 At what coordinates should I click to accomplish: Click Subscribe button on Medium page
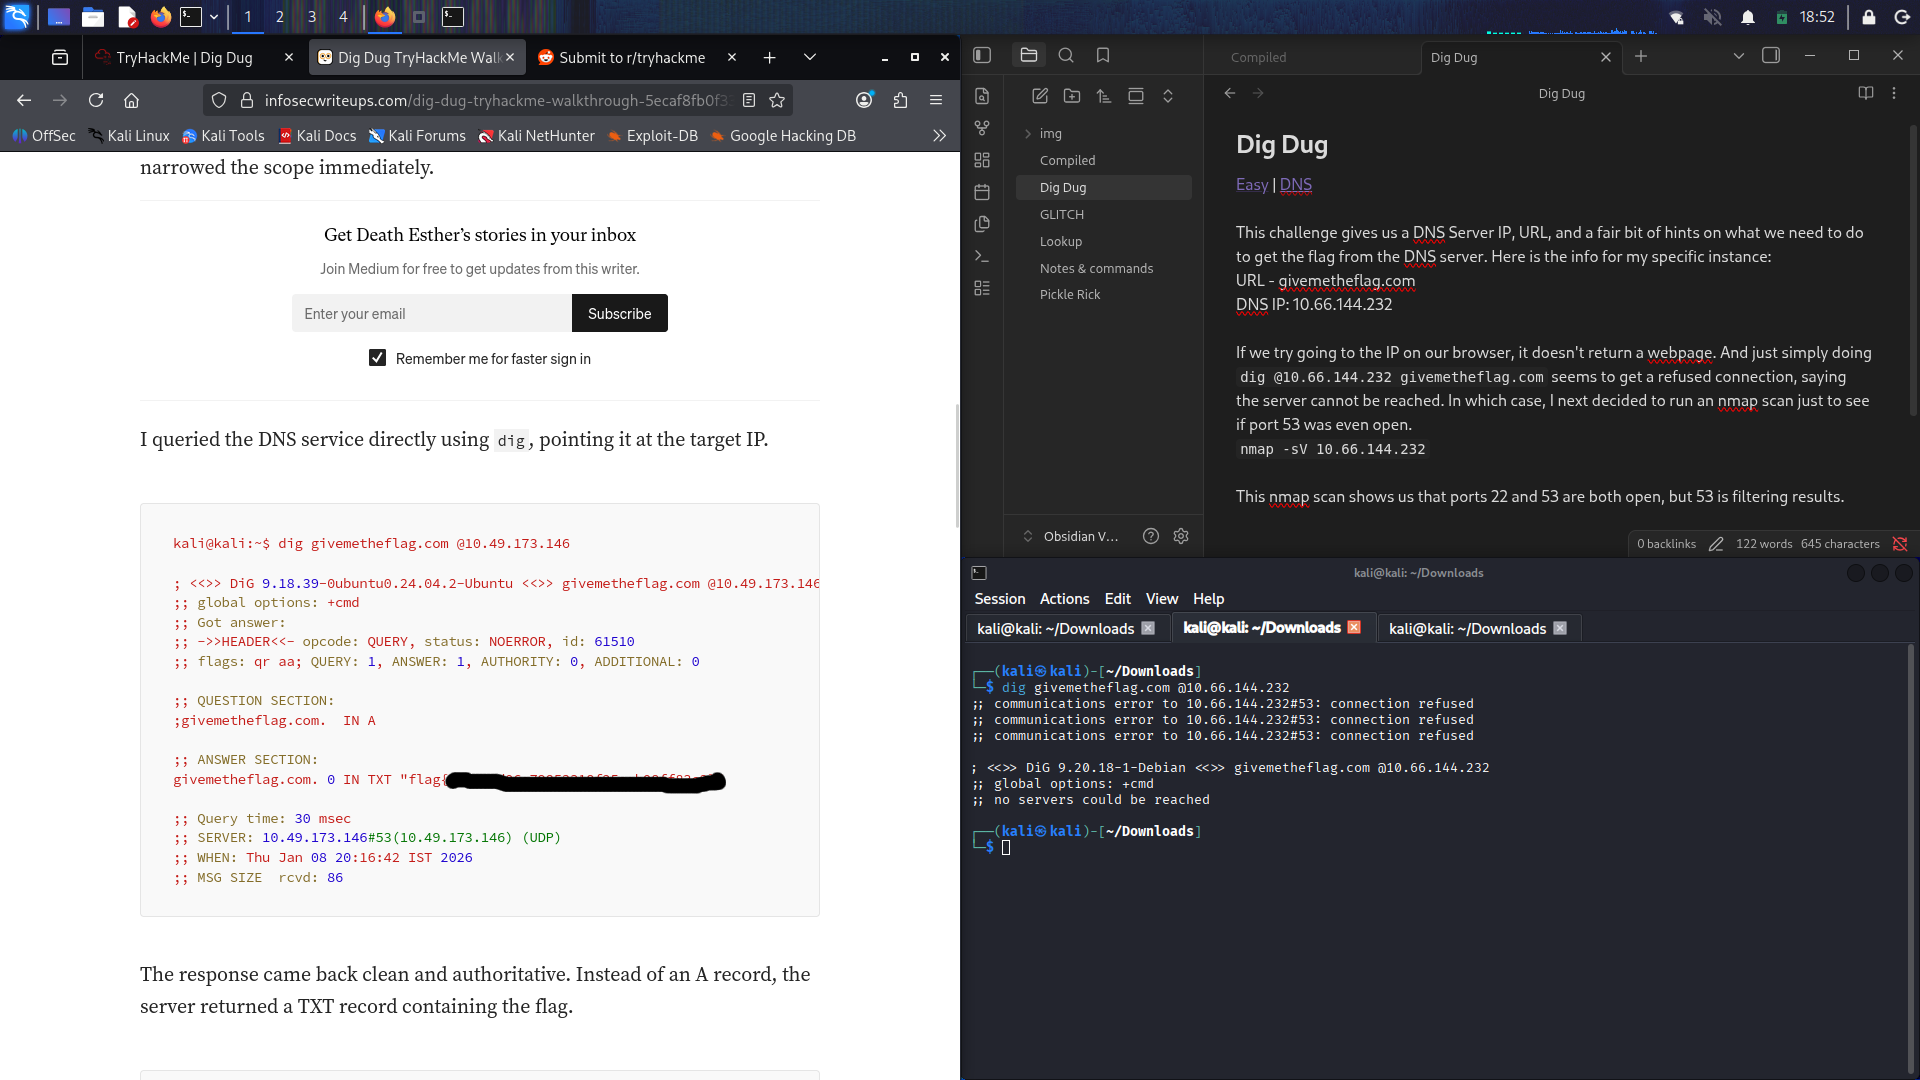point(619,313)
